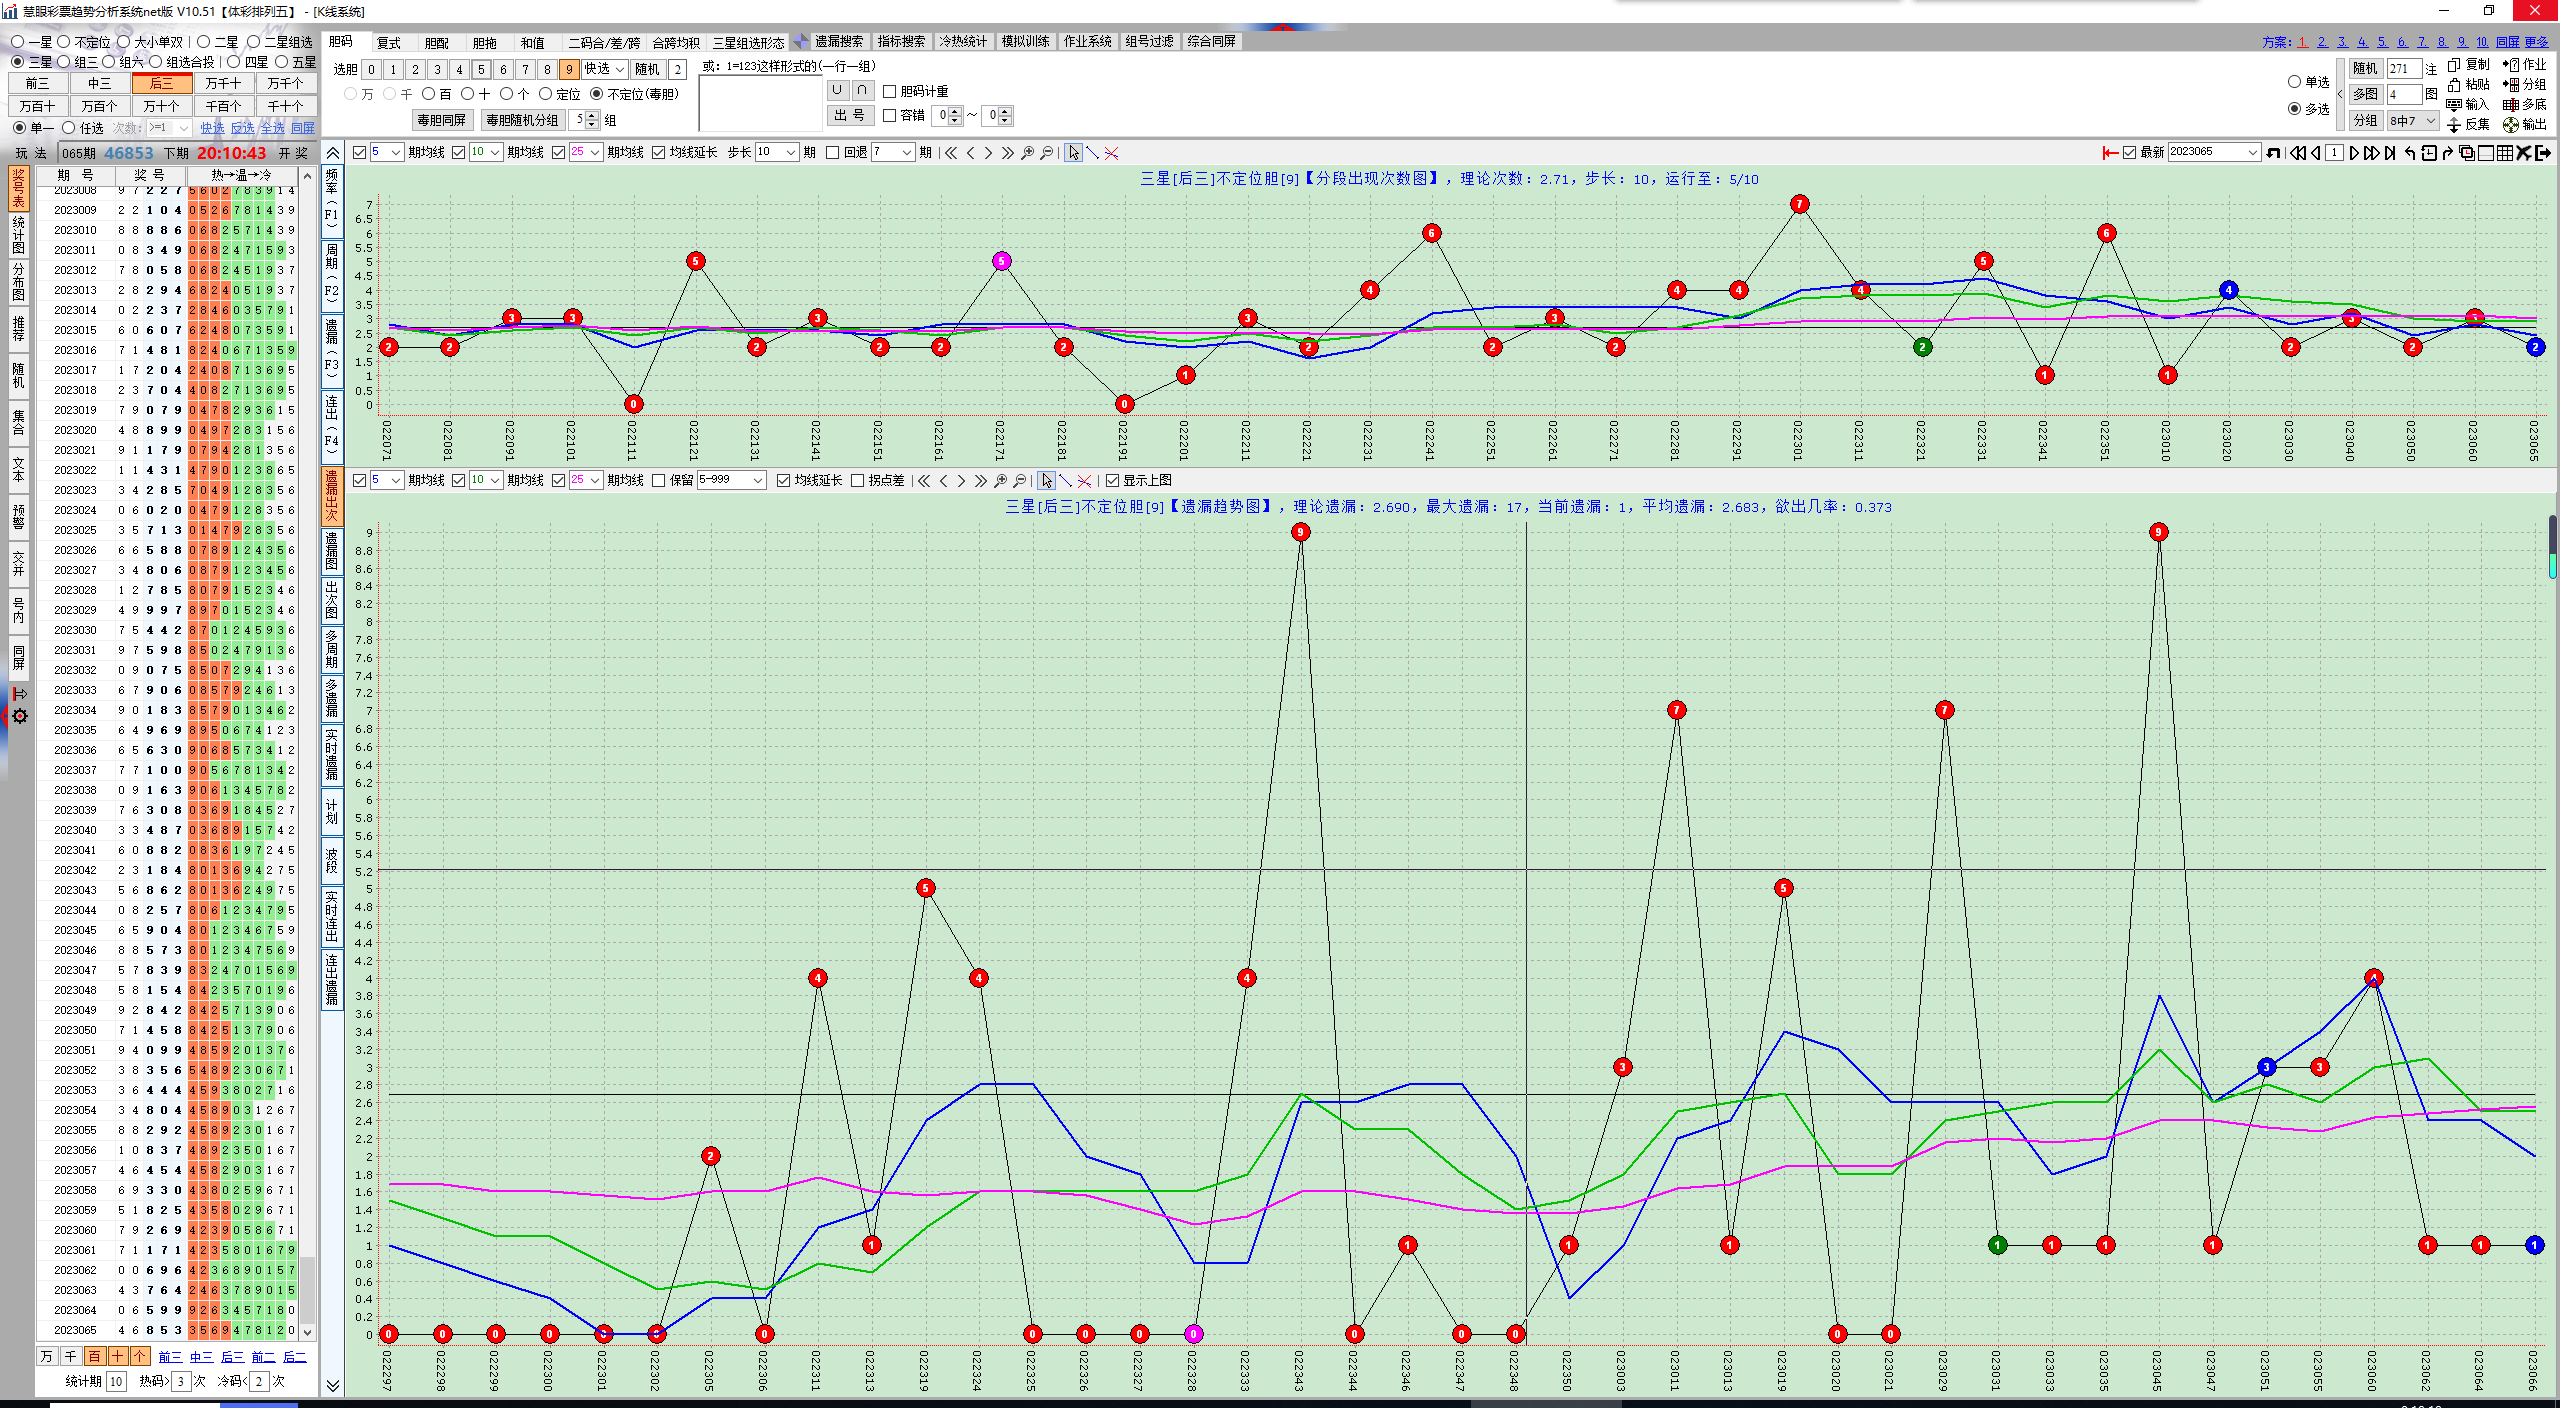Open the 遗漏图 vertical side tab
The height and width of the screenshot is (1408, 2560).
coord(332,550)
